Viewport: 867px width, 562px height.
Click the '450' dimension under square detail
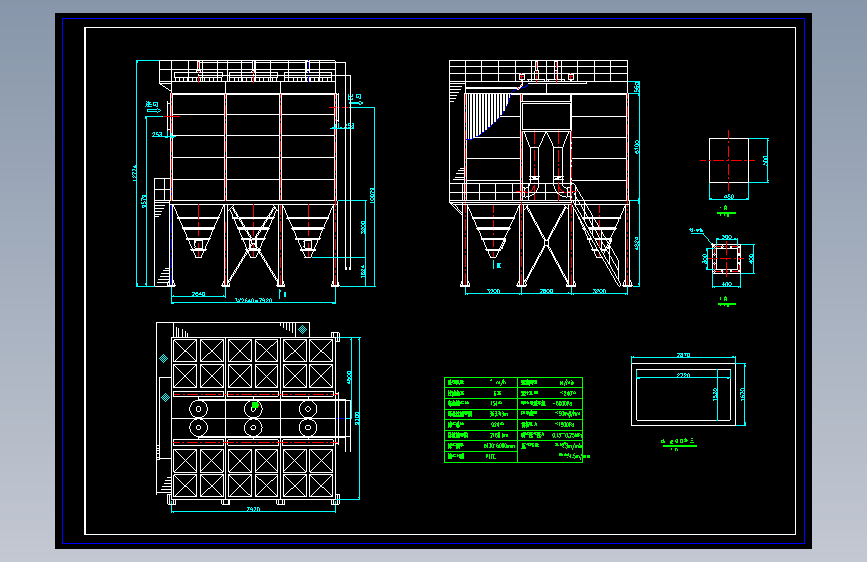tap(729, 196)
